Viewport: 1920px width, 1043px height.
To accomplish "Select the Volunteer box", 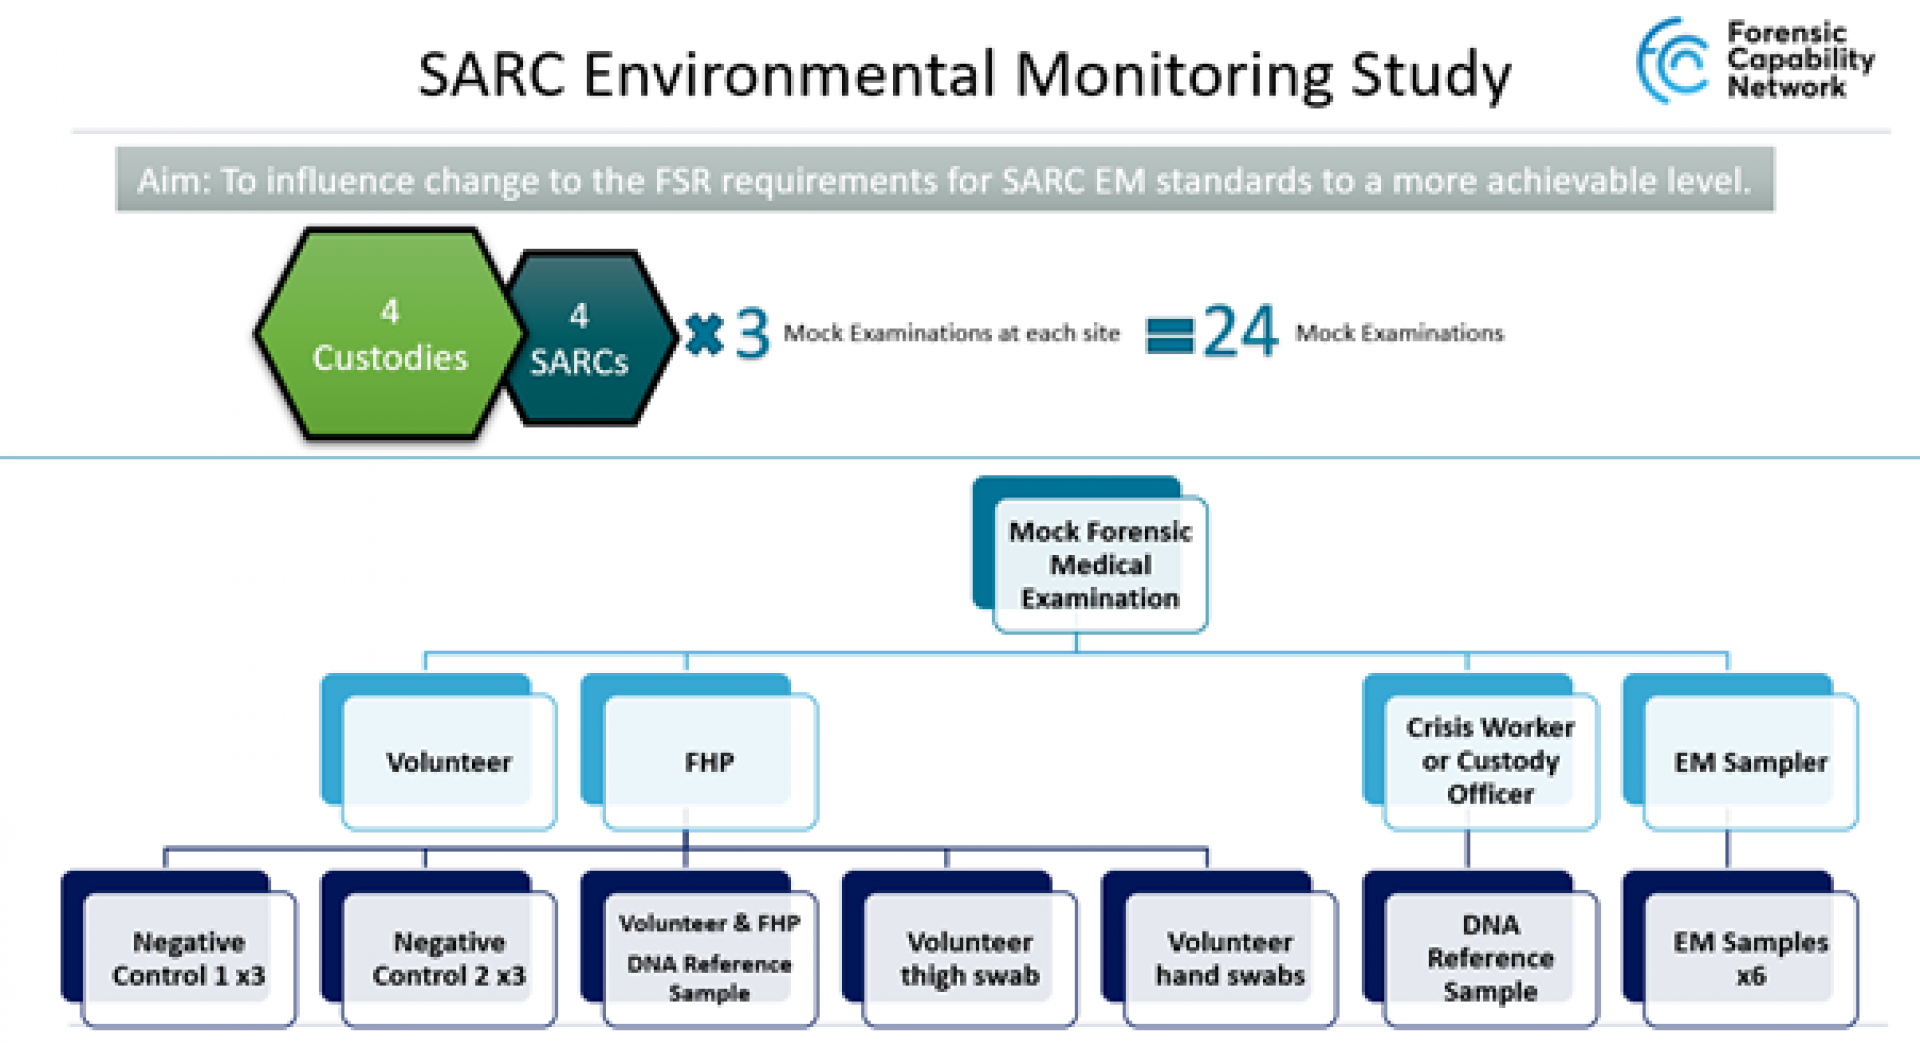I will coord(448,761).
